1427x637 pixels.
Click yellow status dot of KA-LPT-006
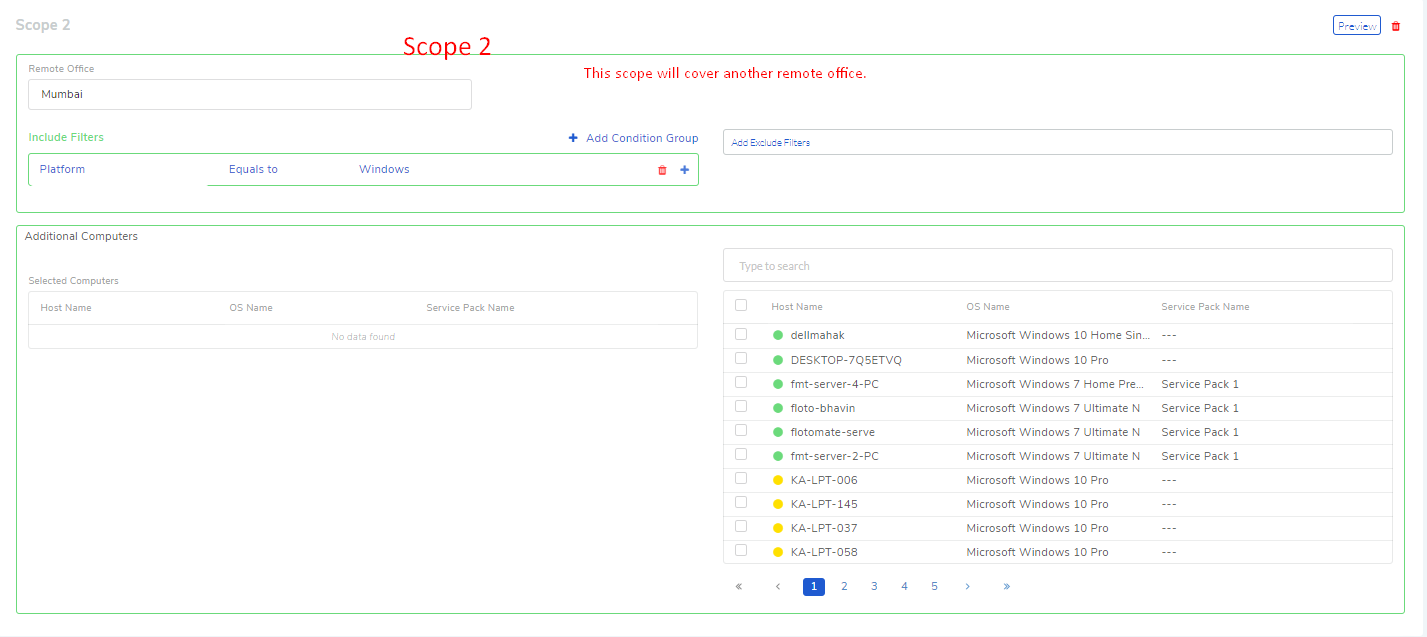coord(778,480)
